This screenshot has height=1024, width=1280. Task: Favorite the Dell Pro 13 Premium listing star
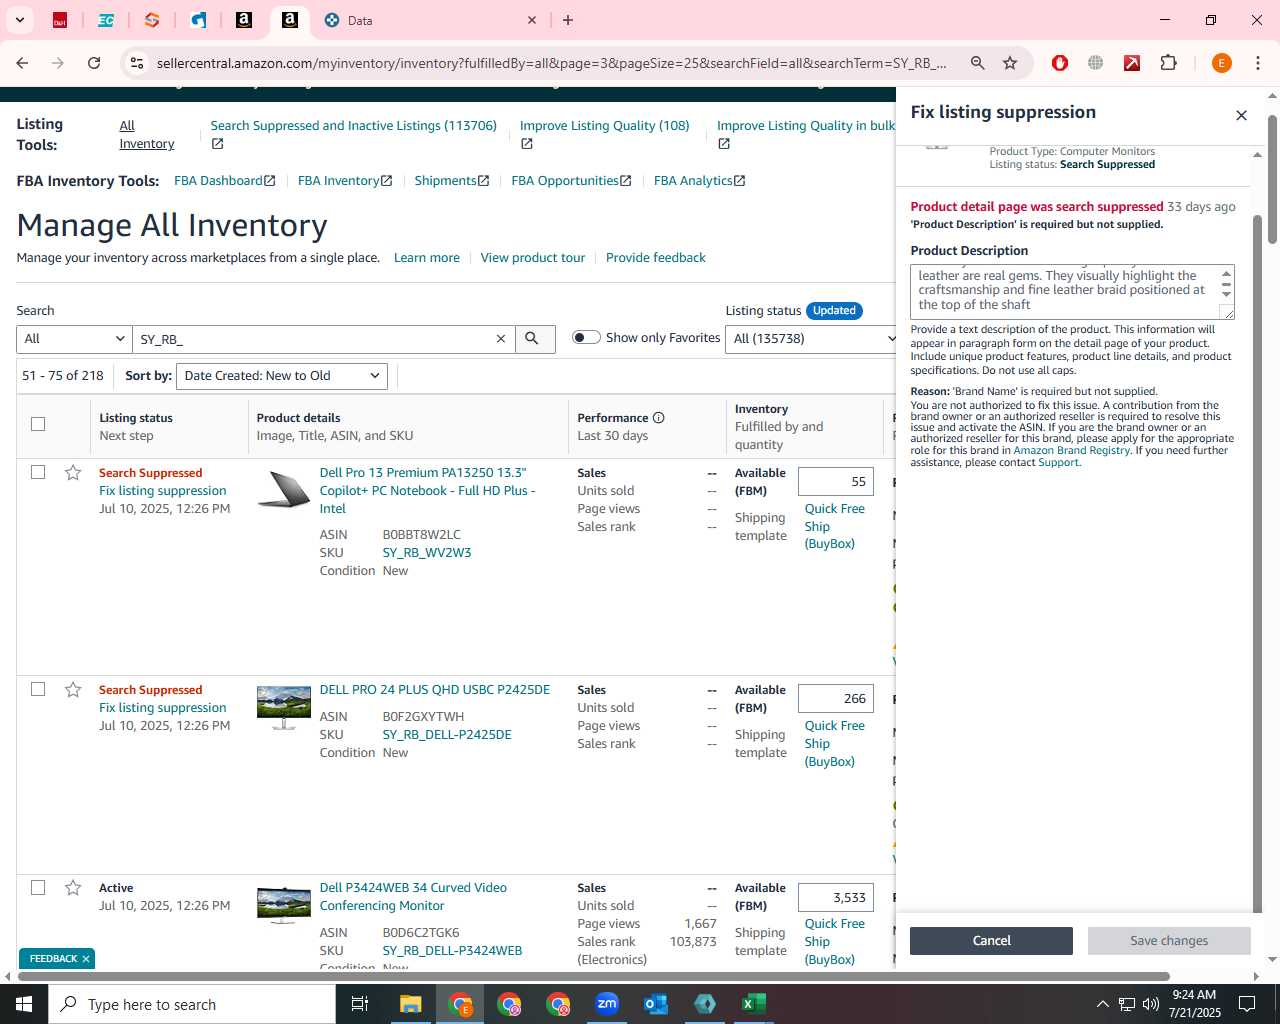pyautogui.click(x=73, y=472)
